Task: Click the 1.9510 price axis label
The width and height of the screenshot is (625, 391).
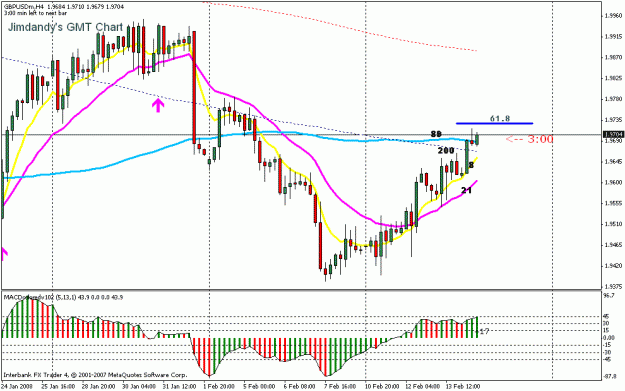Action: [x=614, y=224]
